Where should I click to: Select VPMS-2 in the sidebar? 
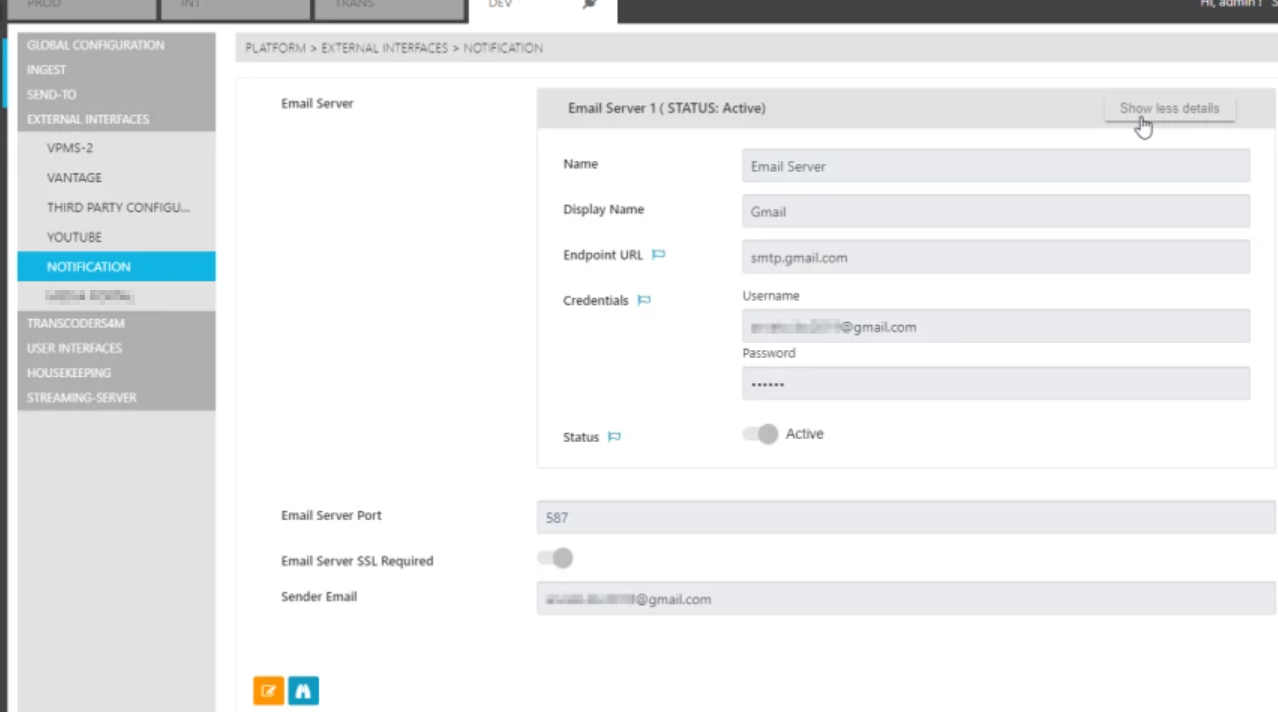point(70,148)
